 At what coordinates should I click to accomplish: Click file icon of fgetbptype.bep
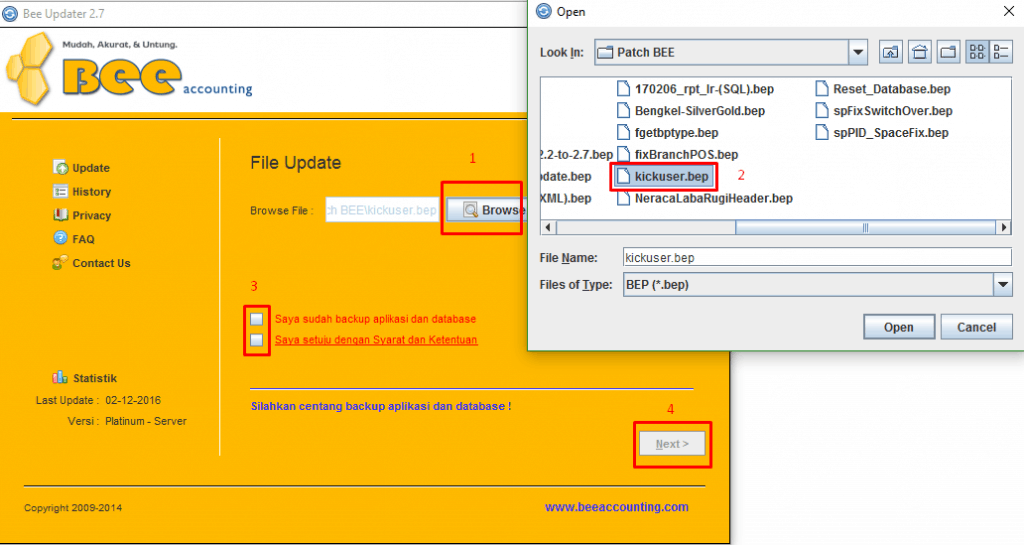click(x=624, y=132)
